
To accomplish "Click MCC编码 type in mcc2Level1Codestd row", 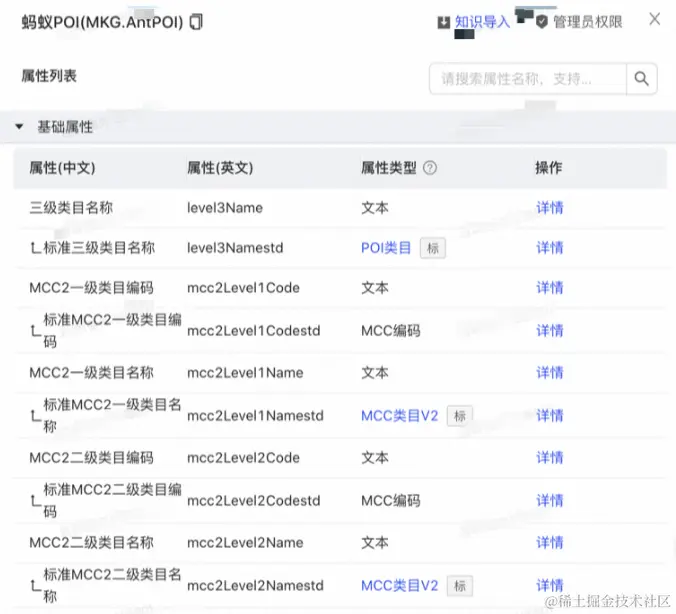I will tap(391, 331).
